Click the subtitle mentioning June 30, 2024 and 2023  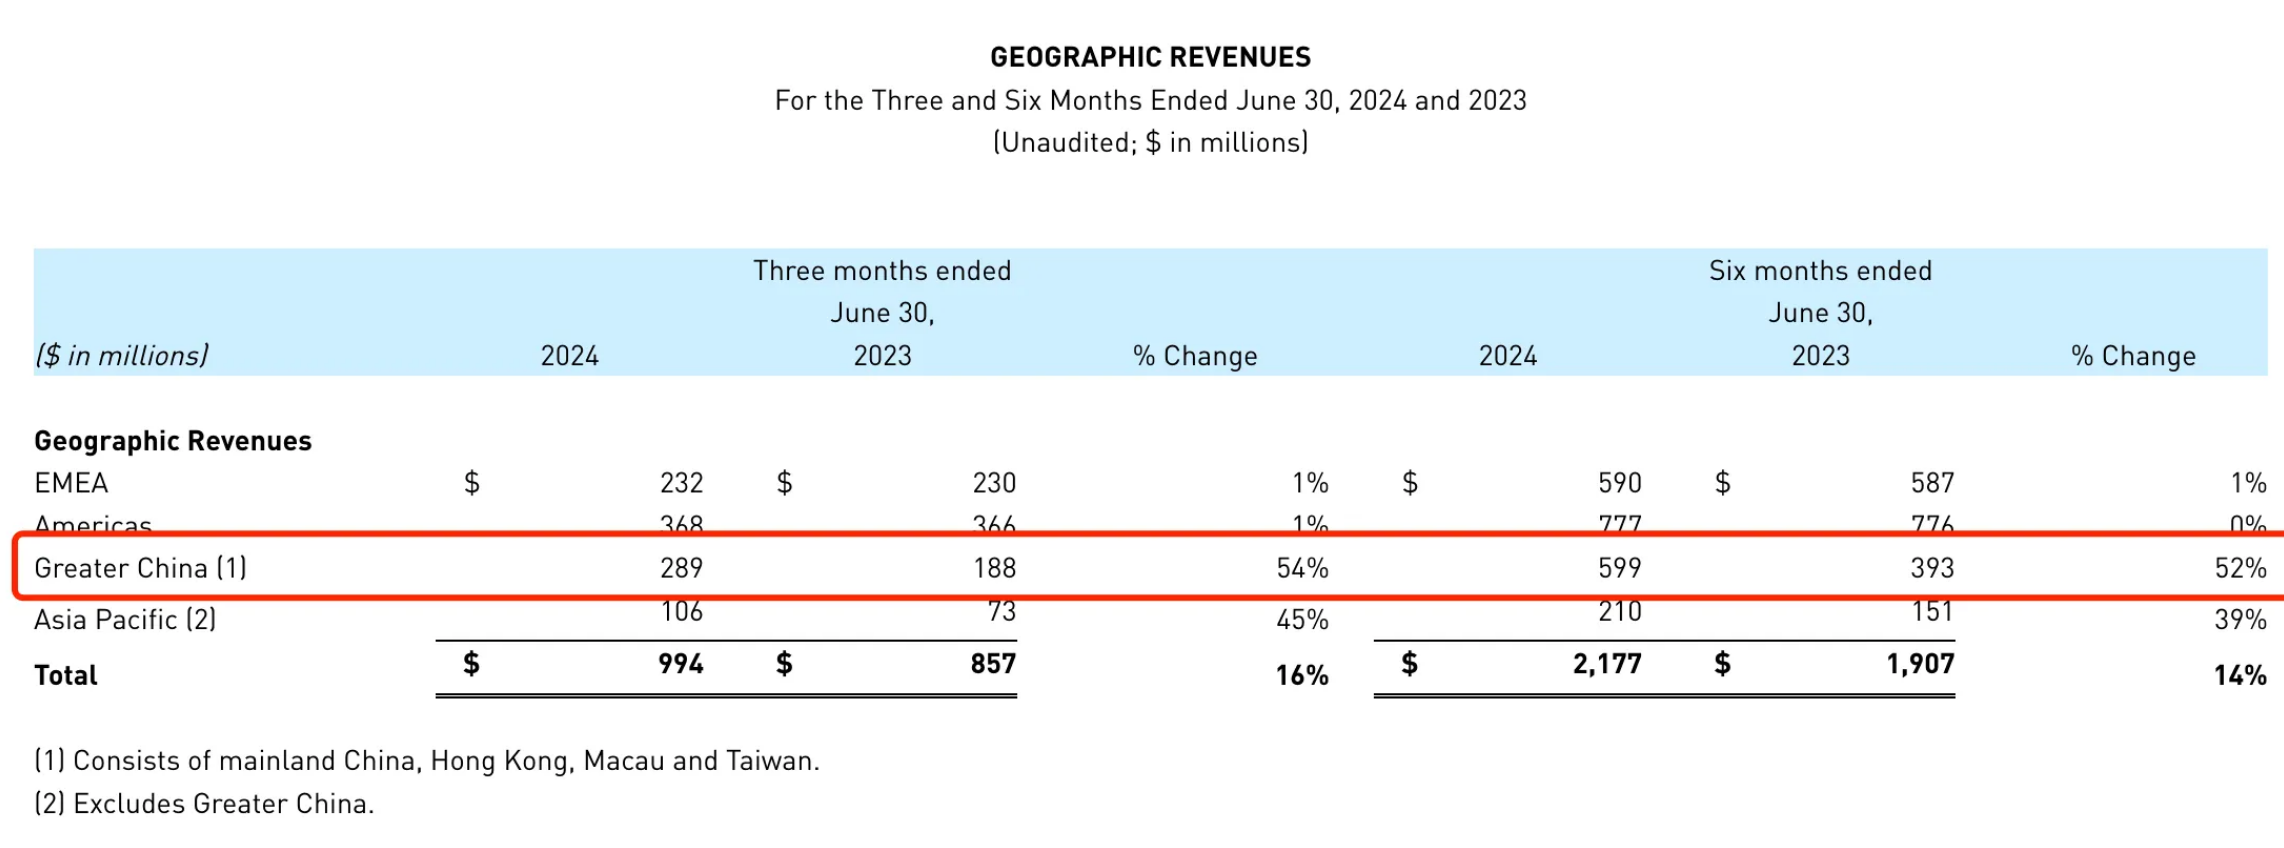(x=1150, y=100)
